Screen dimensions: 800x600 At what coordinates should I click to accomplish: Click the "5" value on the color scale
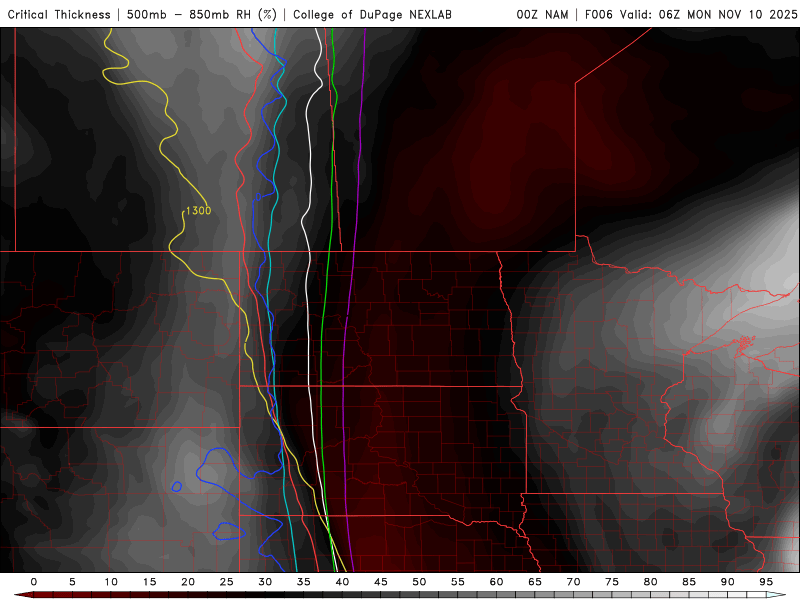pos(72,582)
